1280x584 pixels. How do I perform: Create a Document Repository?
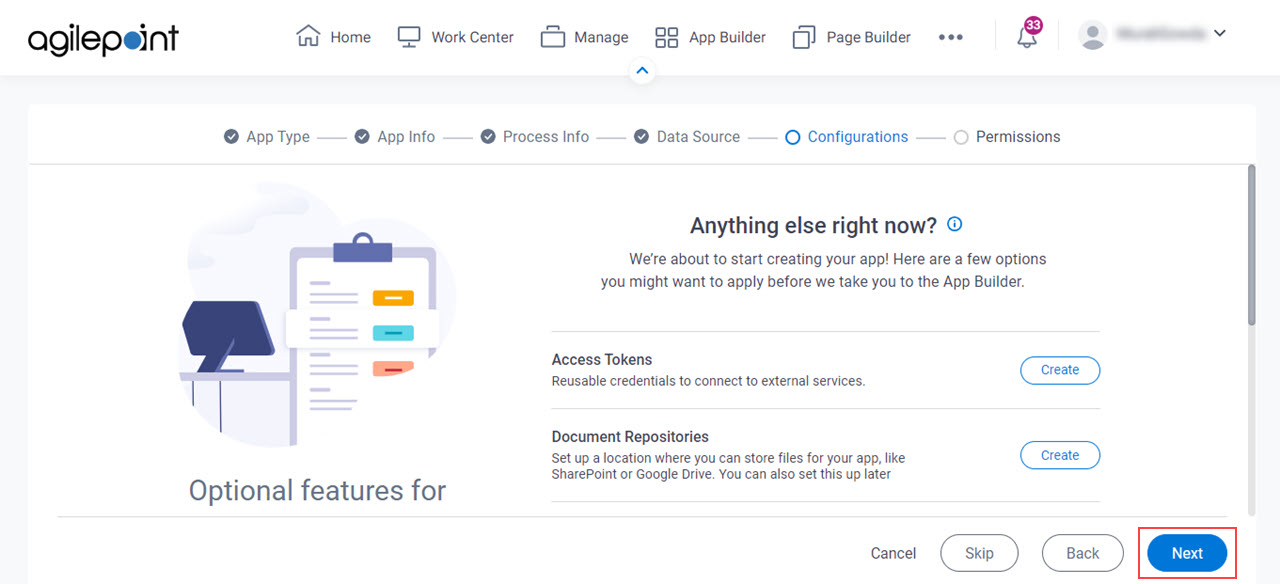[x=1060, y=455]
